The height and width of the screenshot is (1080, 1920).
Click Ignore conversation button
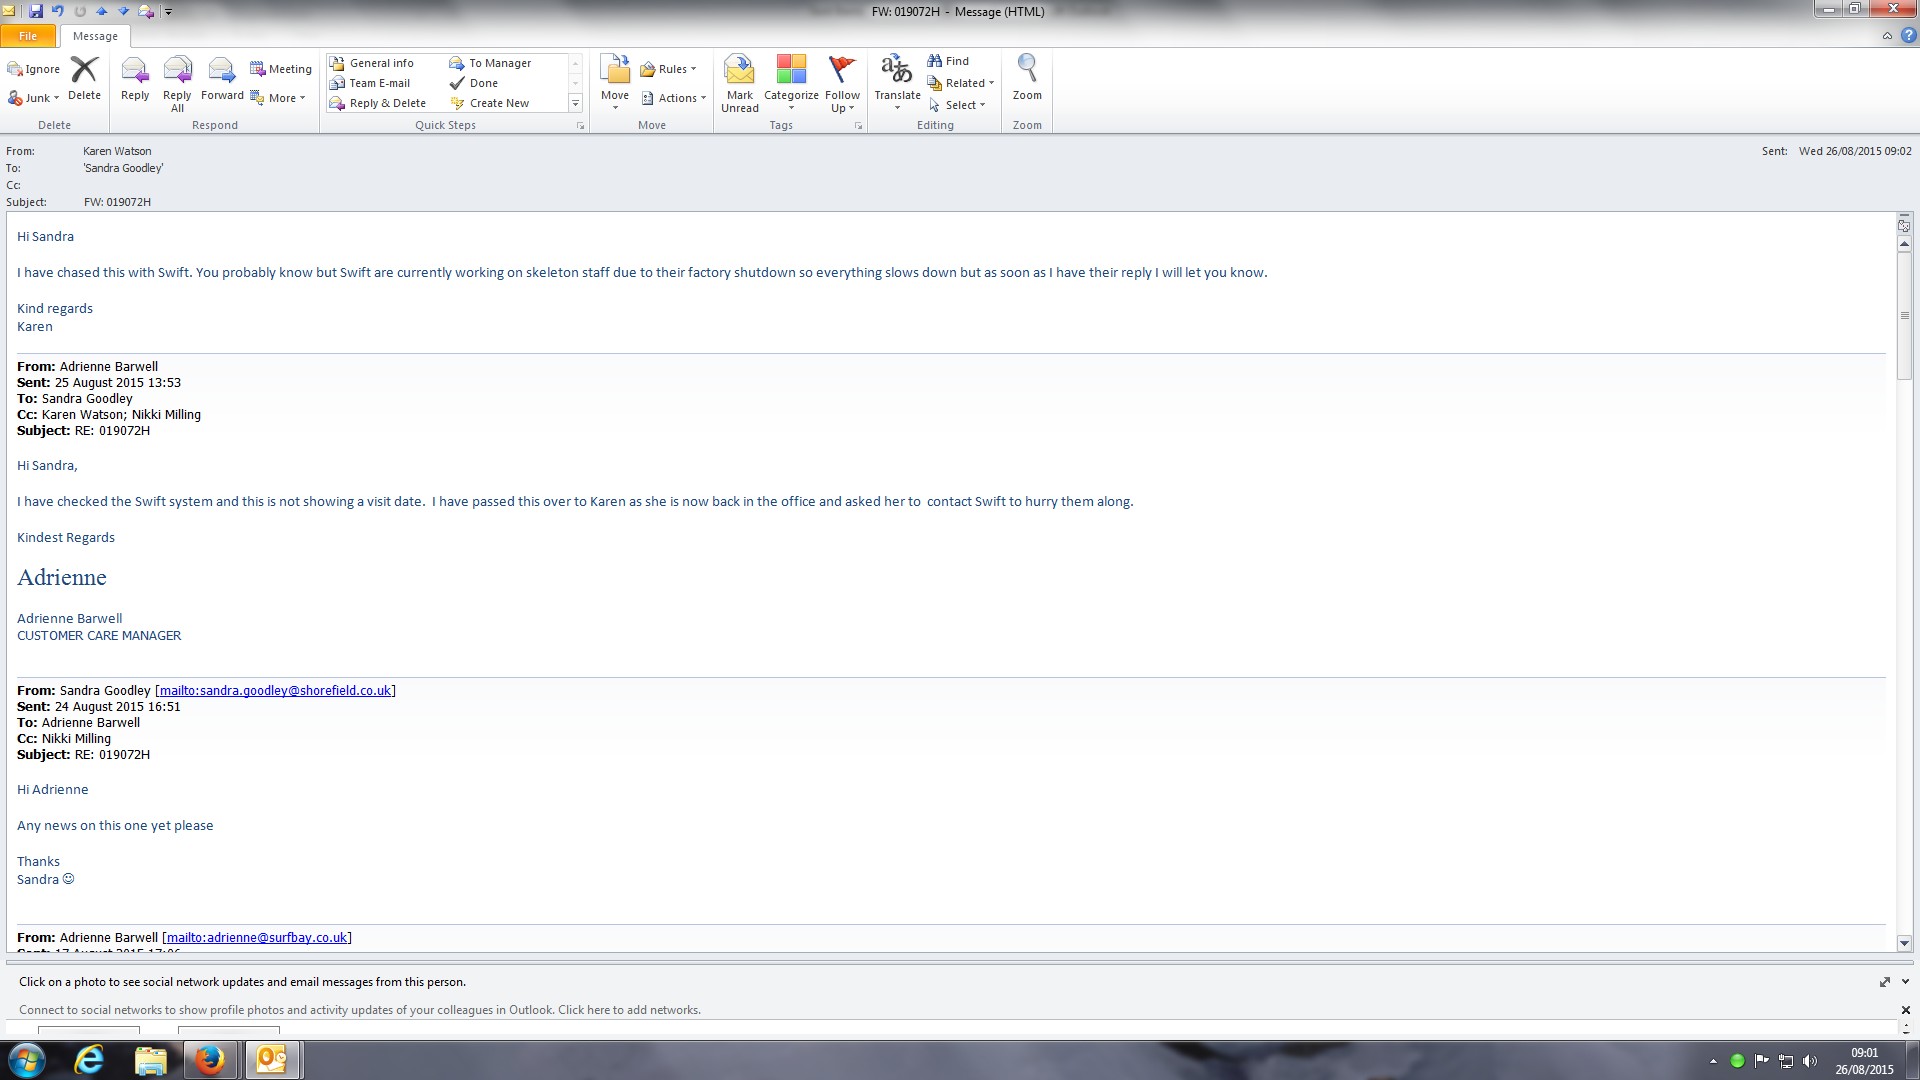(x=34, y=69)
